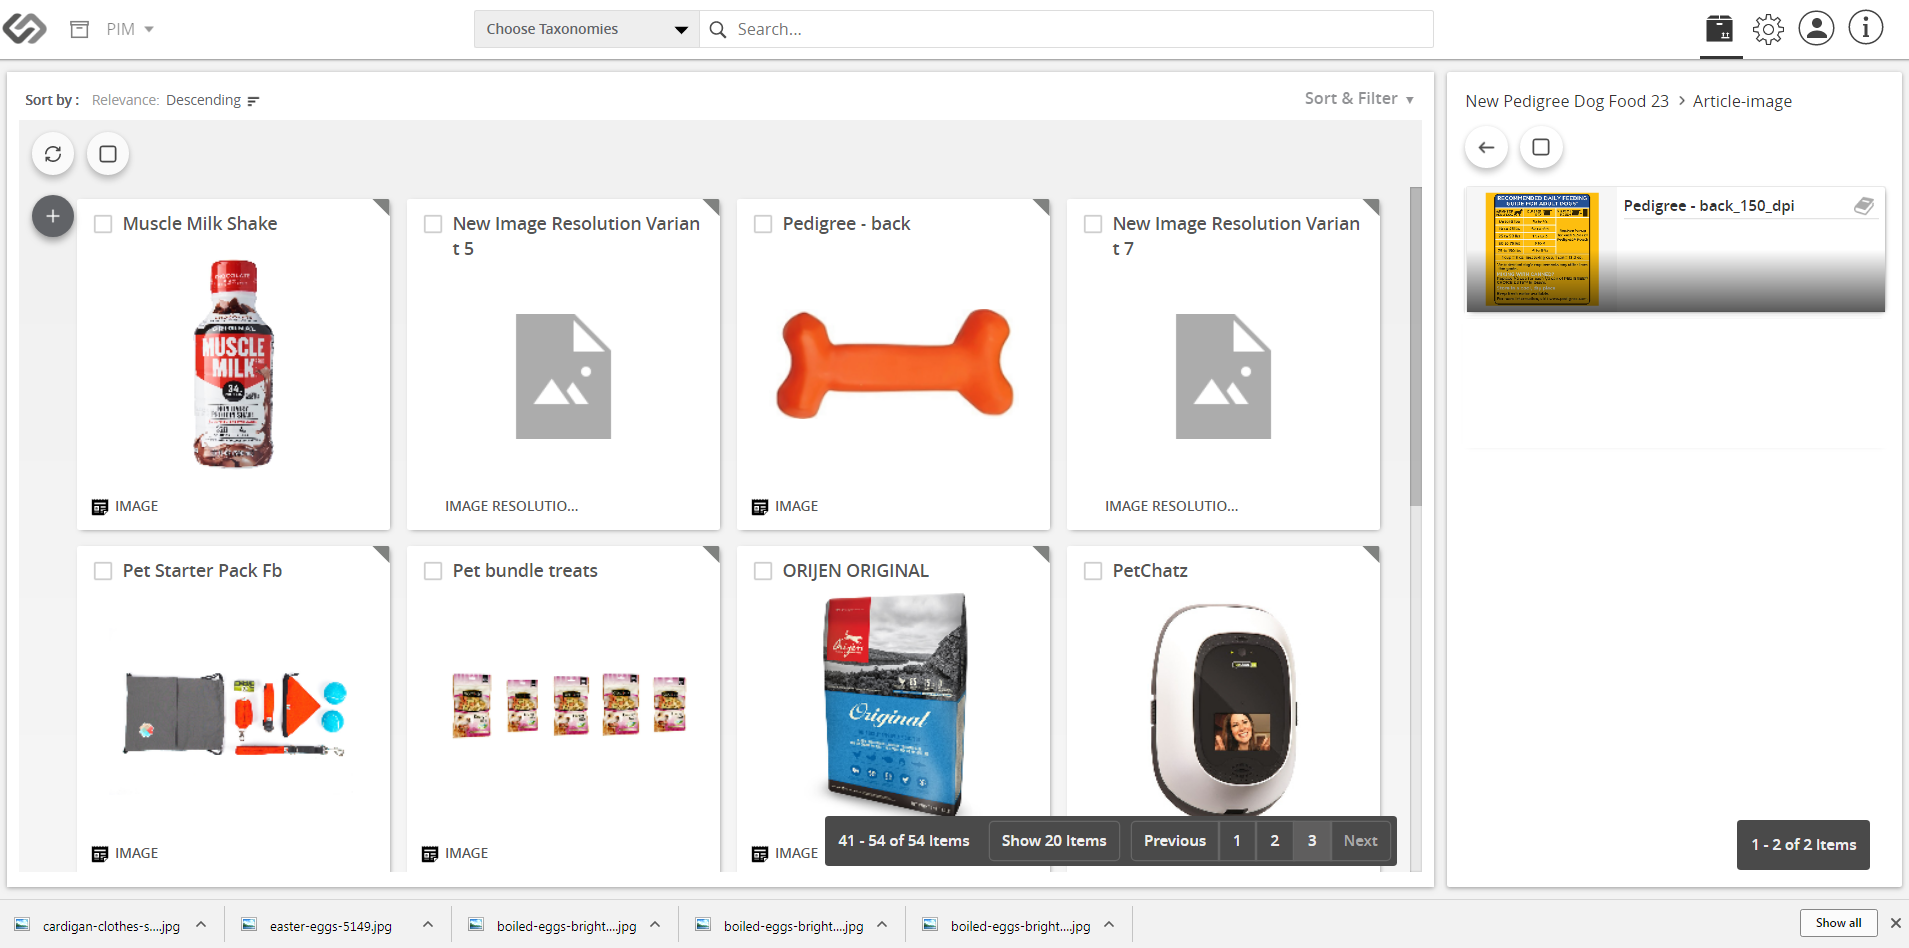
Task: Expand options for cardigan-clothes download
Action: [x=201, y=925]
